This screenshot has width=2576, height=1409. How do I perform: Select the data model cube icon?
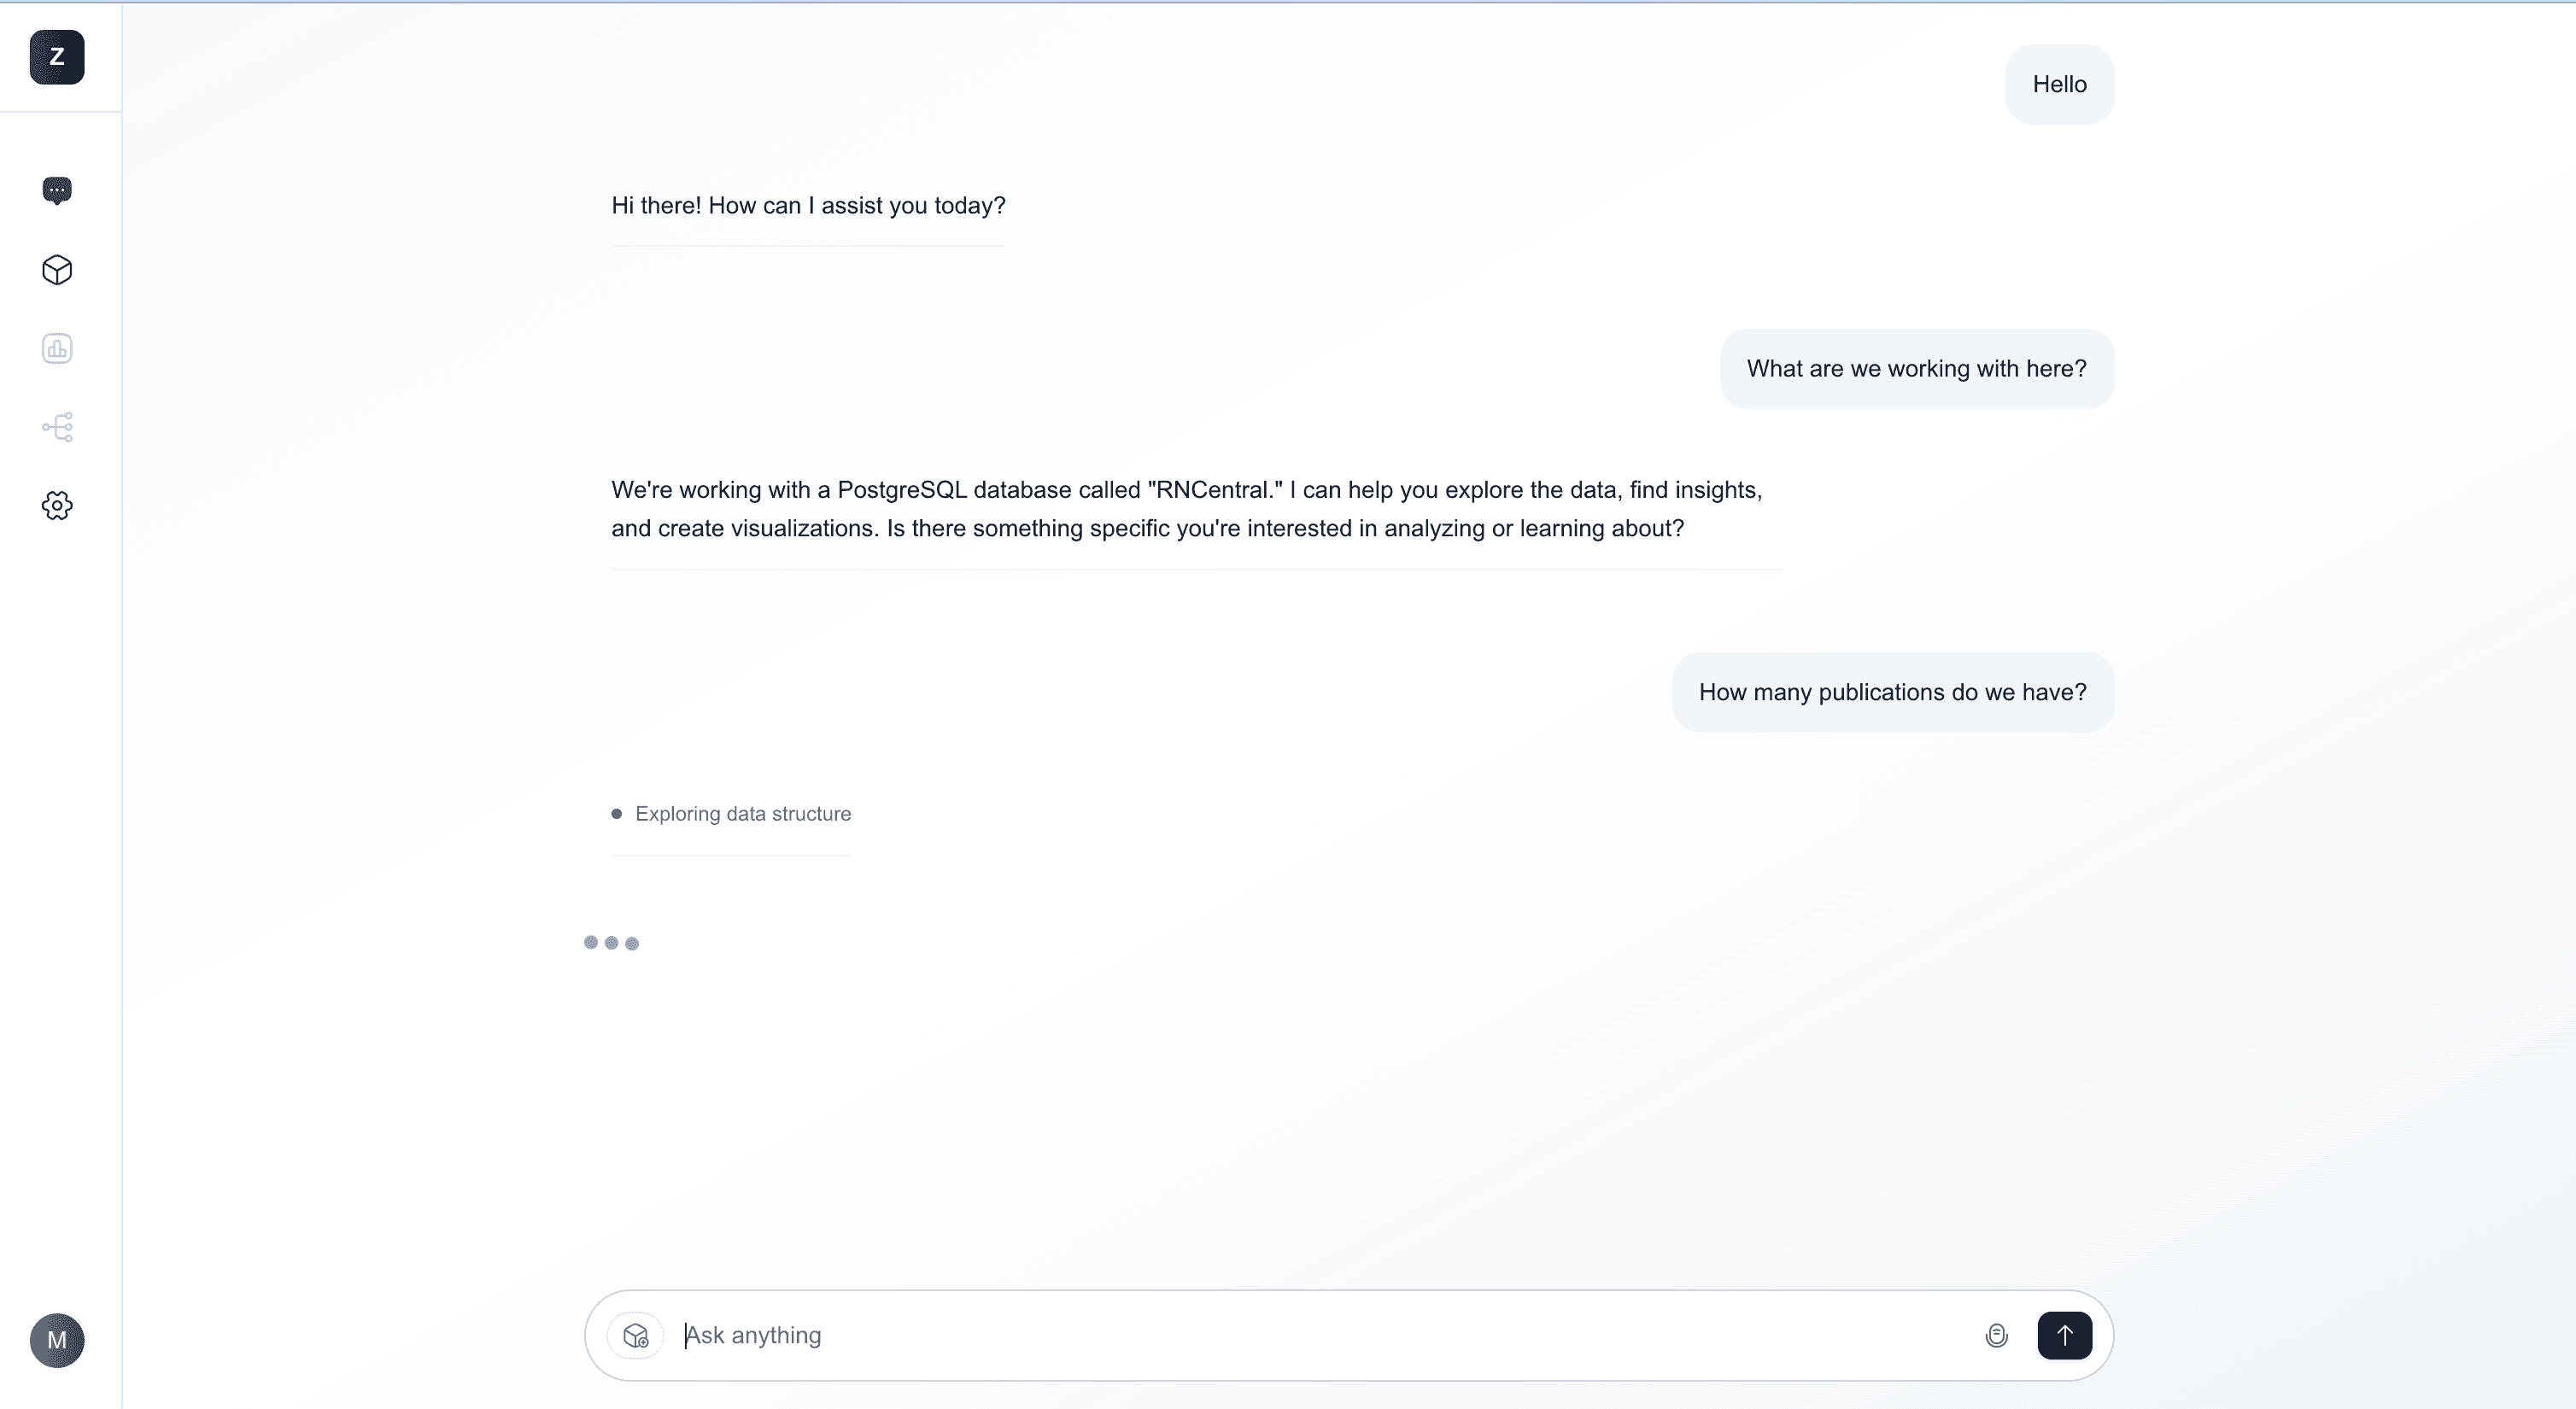click(57, 270)
